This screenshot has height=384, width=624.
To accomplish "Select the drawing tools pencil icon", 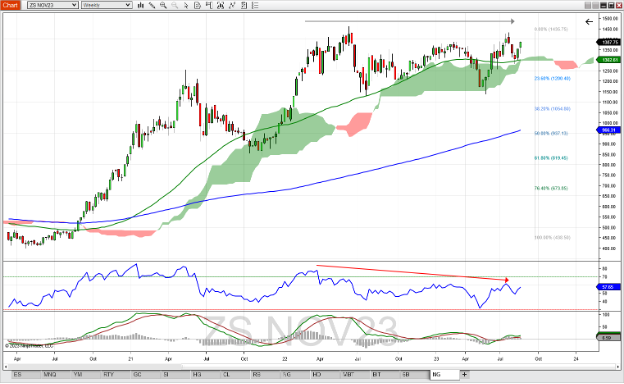I will (x=152, y=5).
